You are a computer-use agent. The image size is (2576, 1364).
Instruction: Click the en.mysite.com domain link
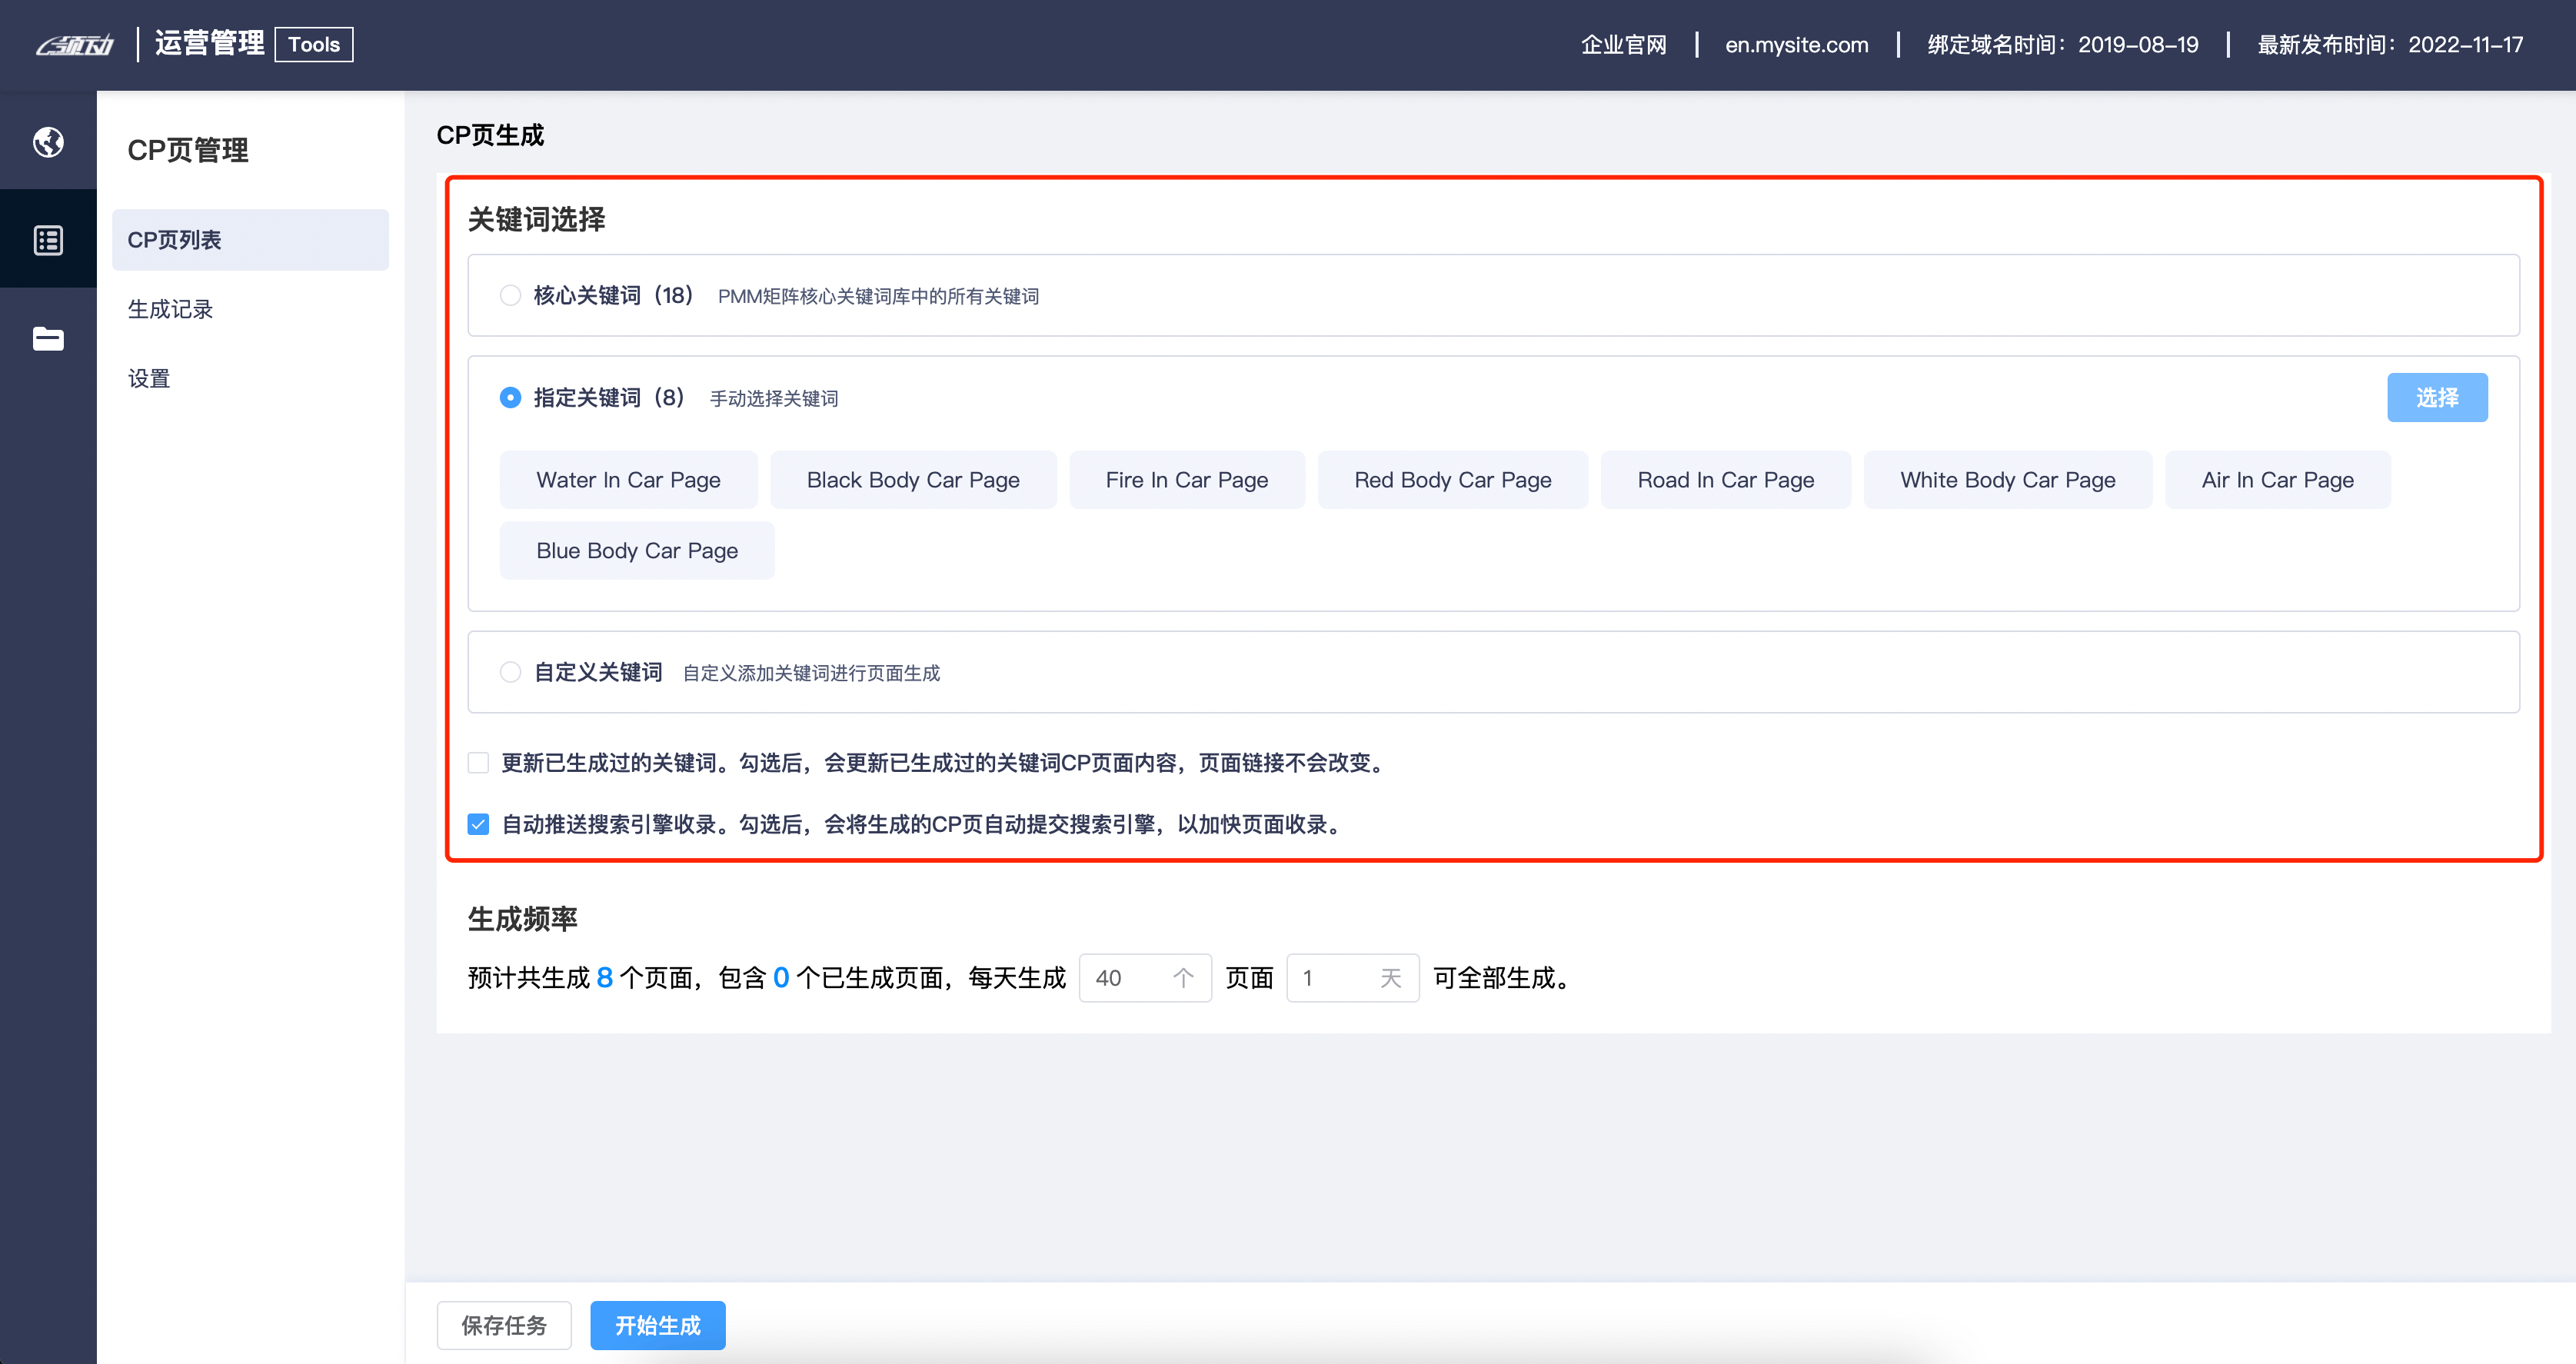1796,45
